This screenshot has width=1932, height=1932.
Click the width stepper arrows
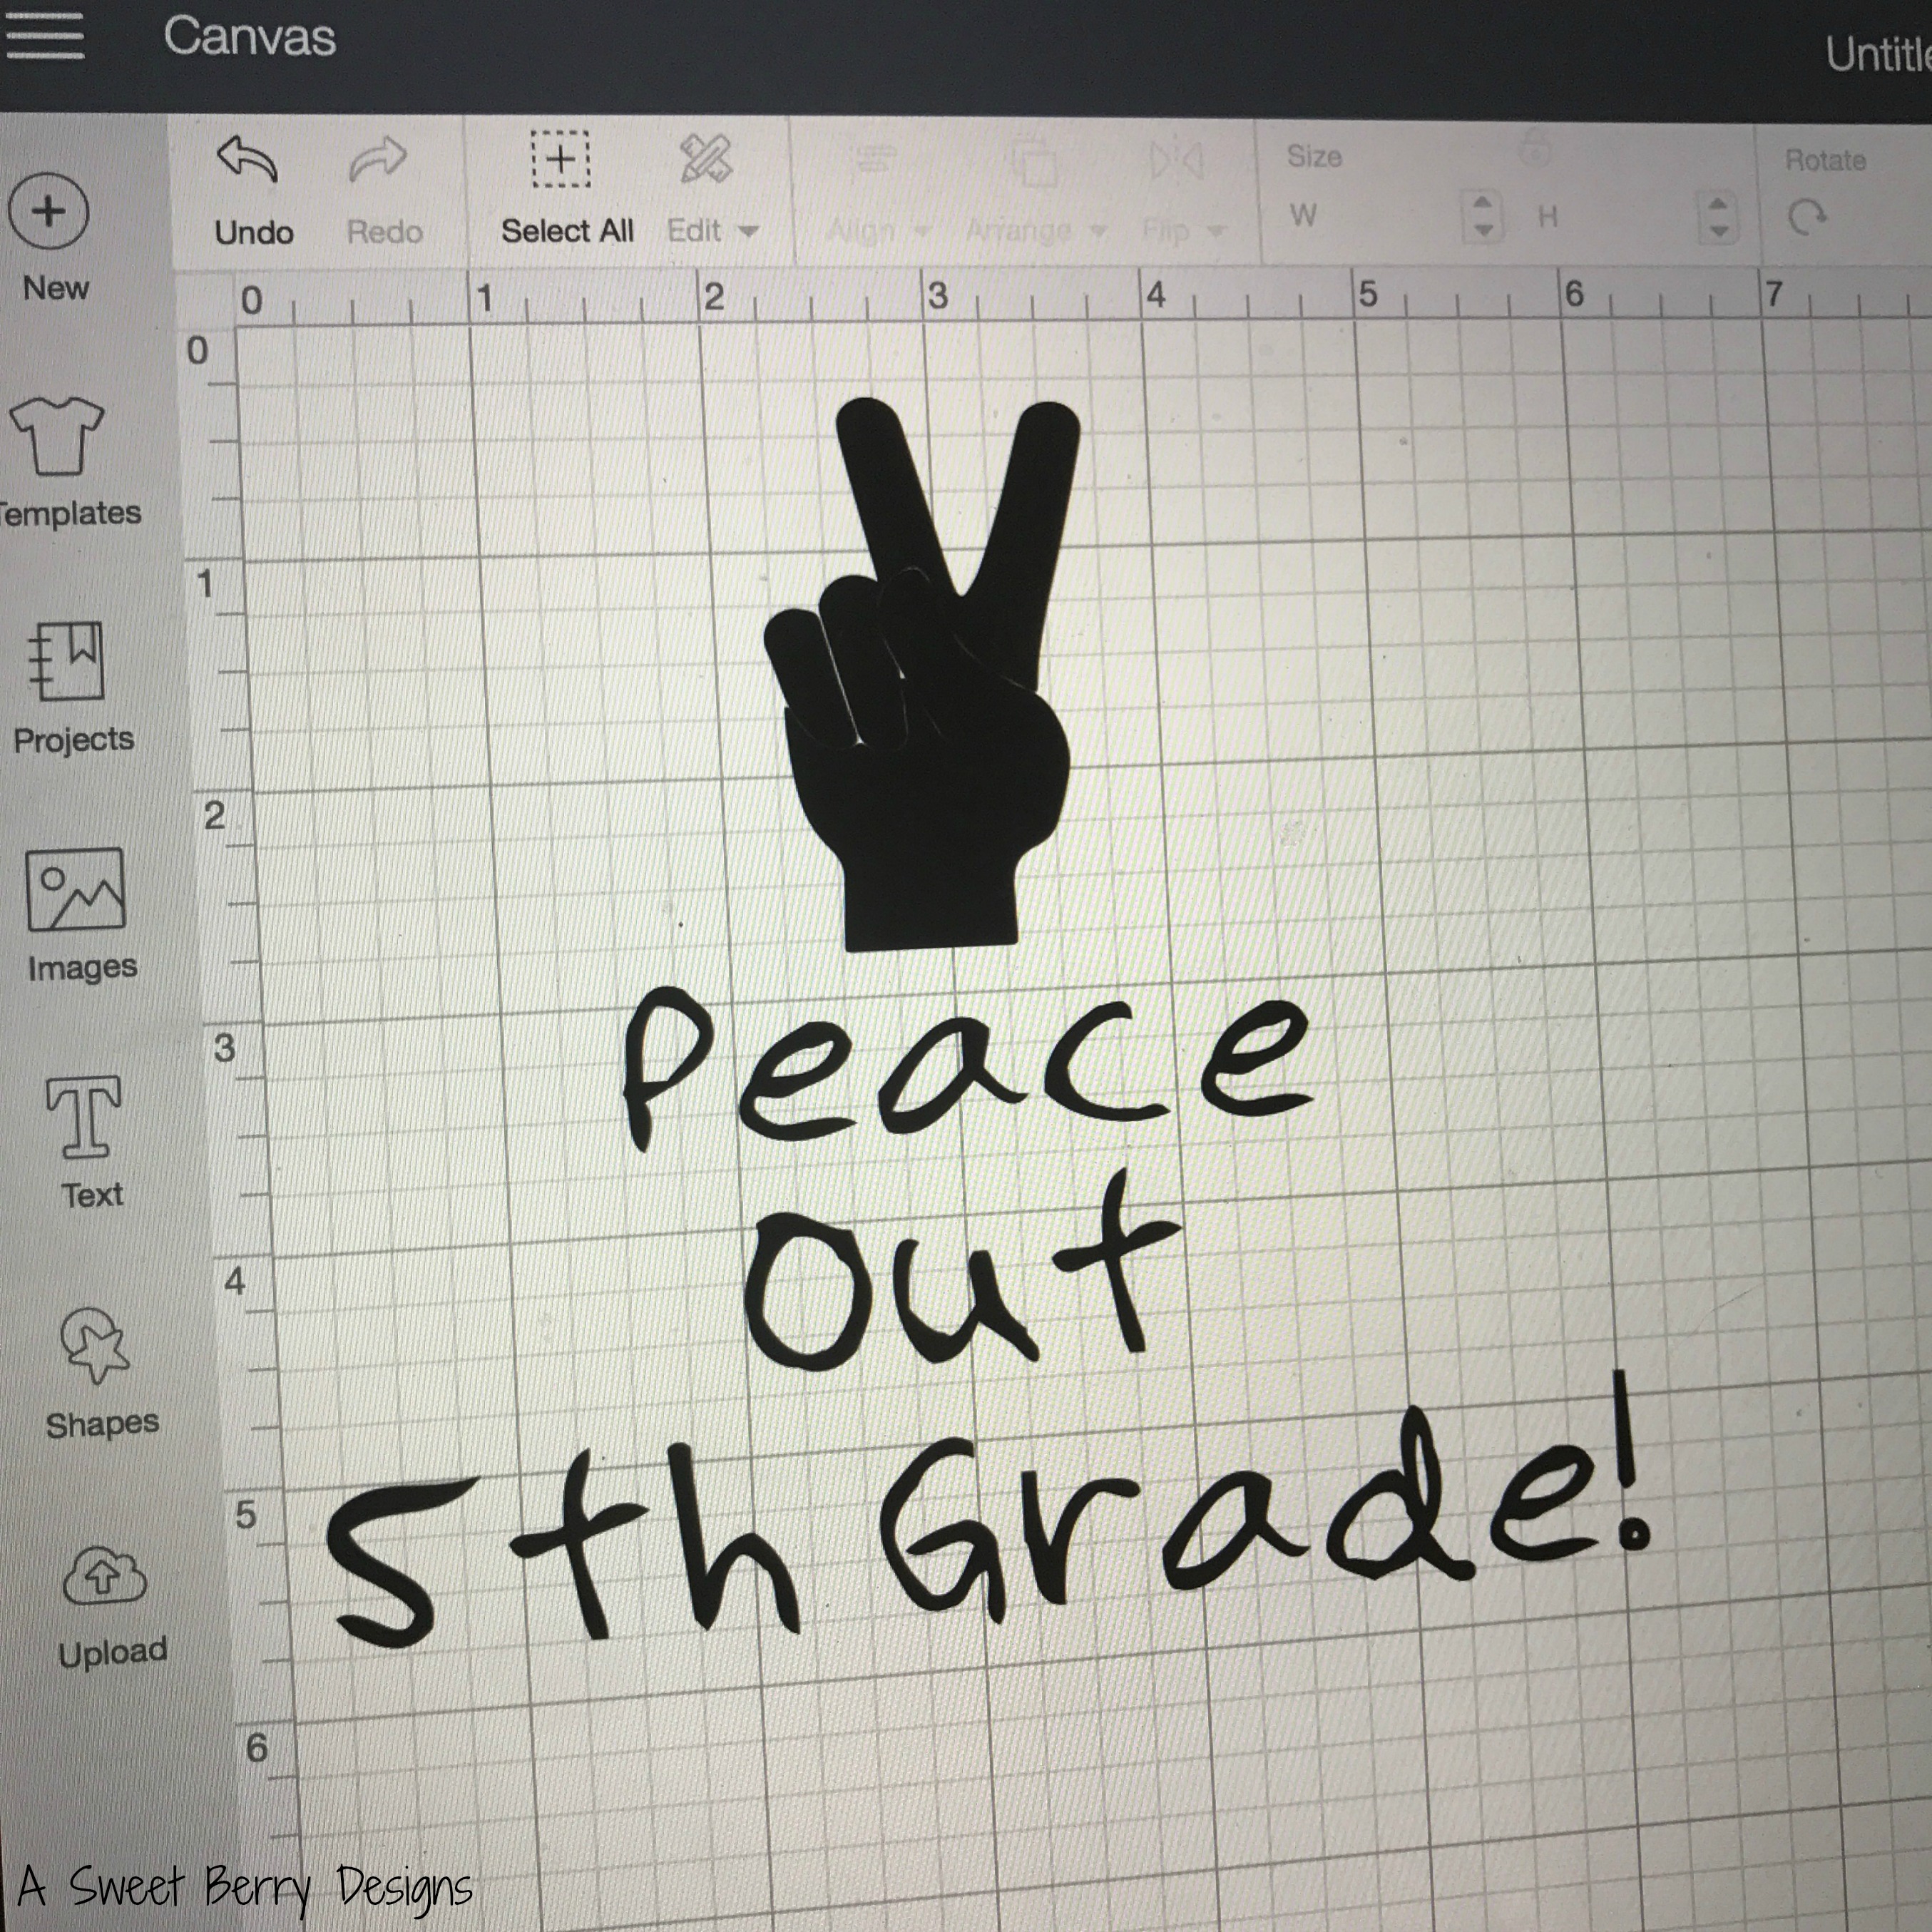point(1483,216)
